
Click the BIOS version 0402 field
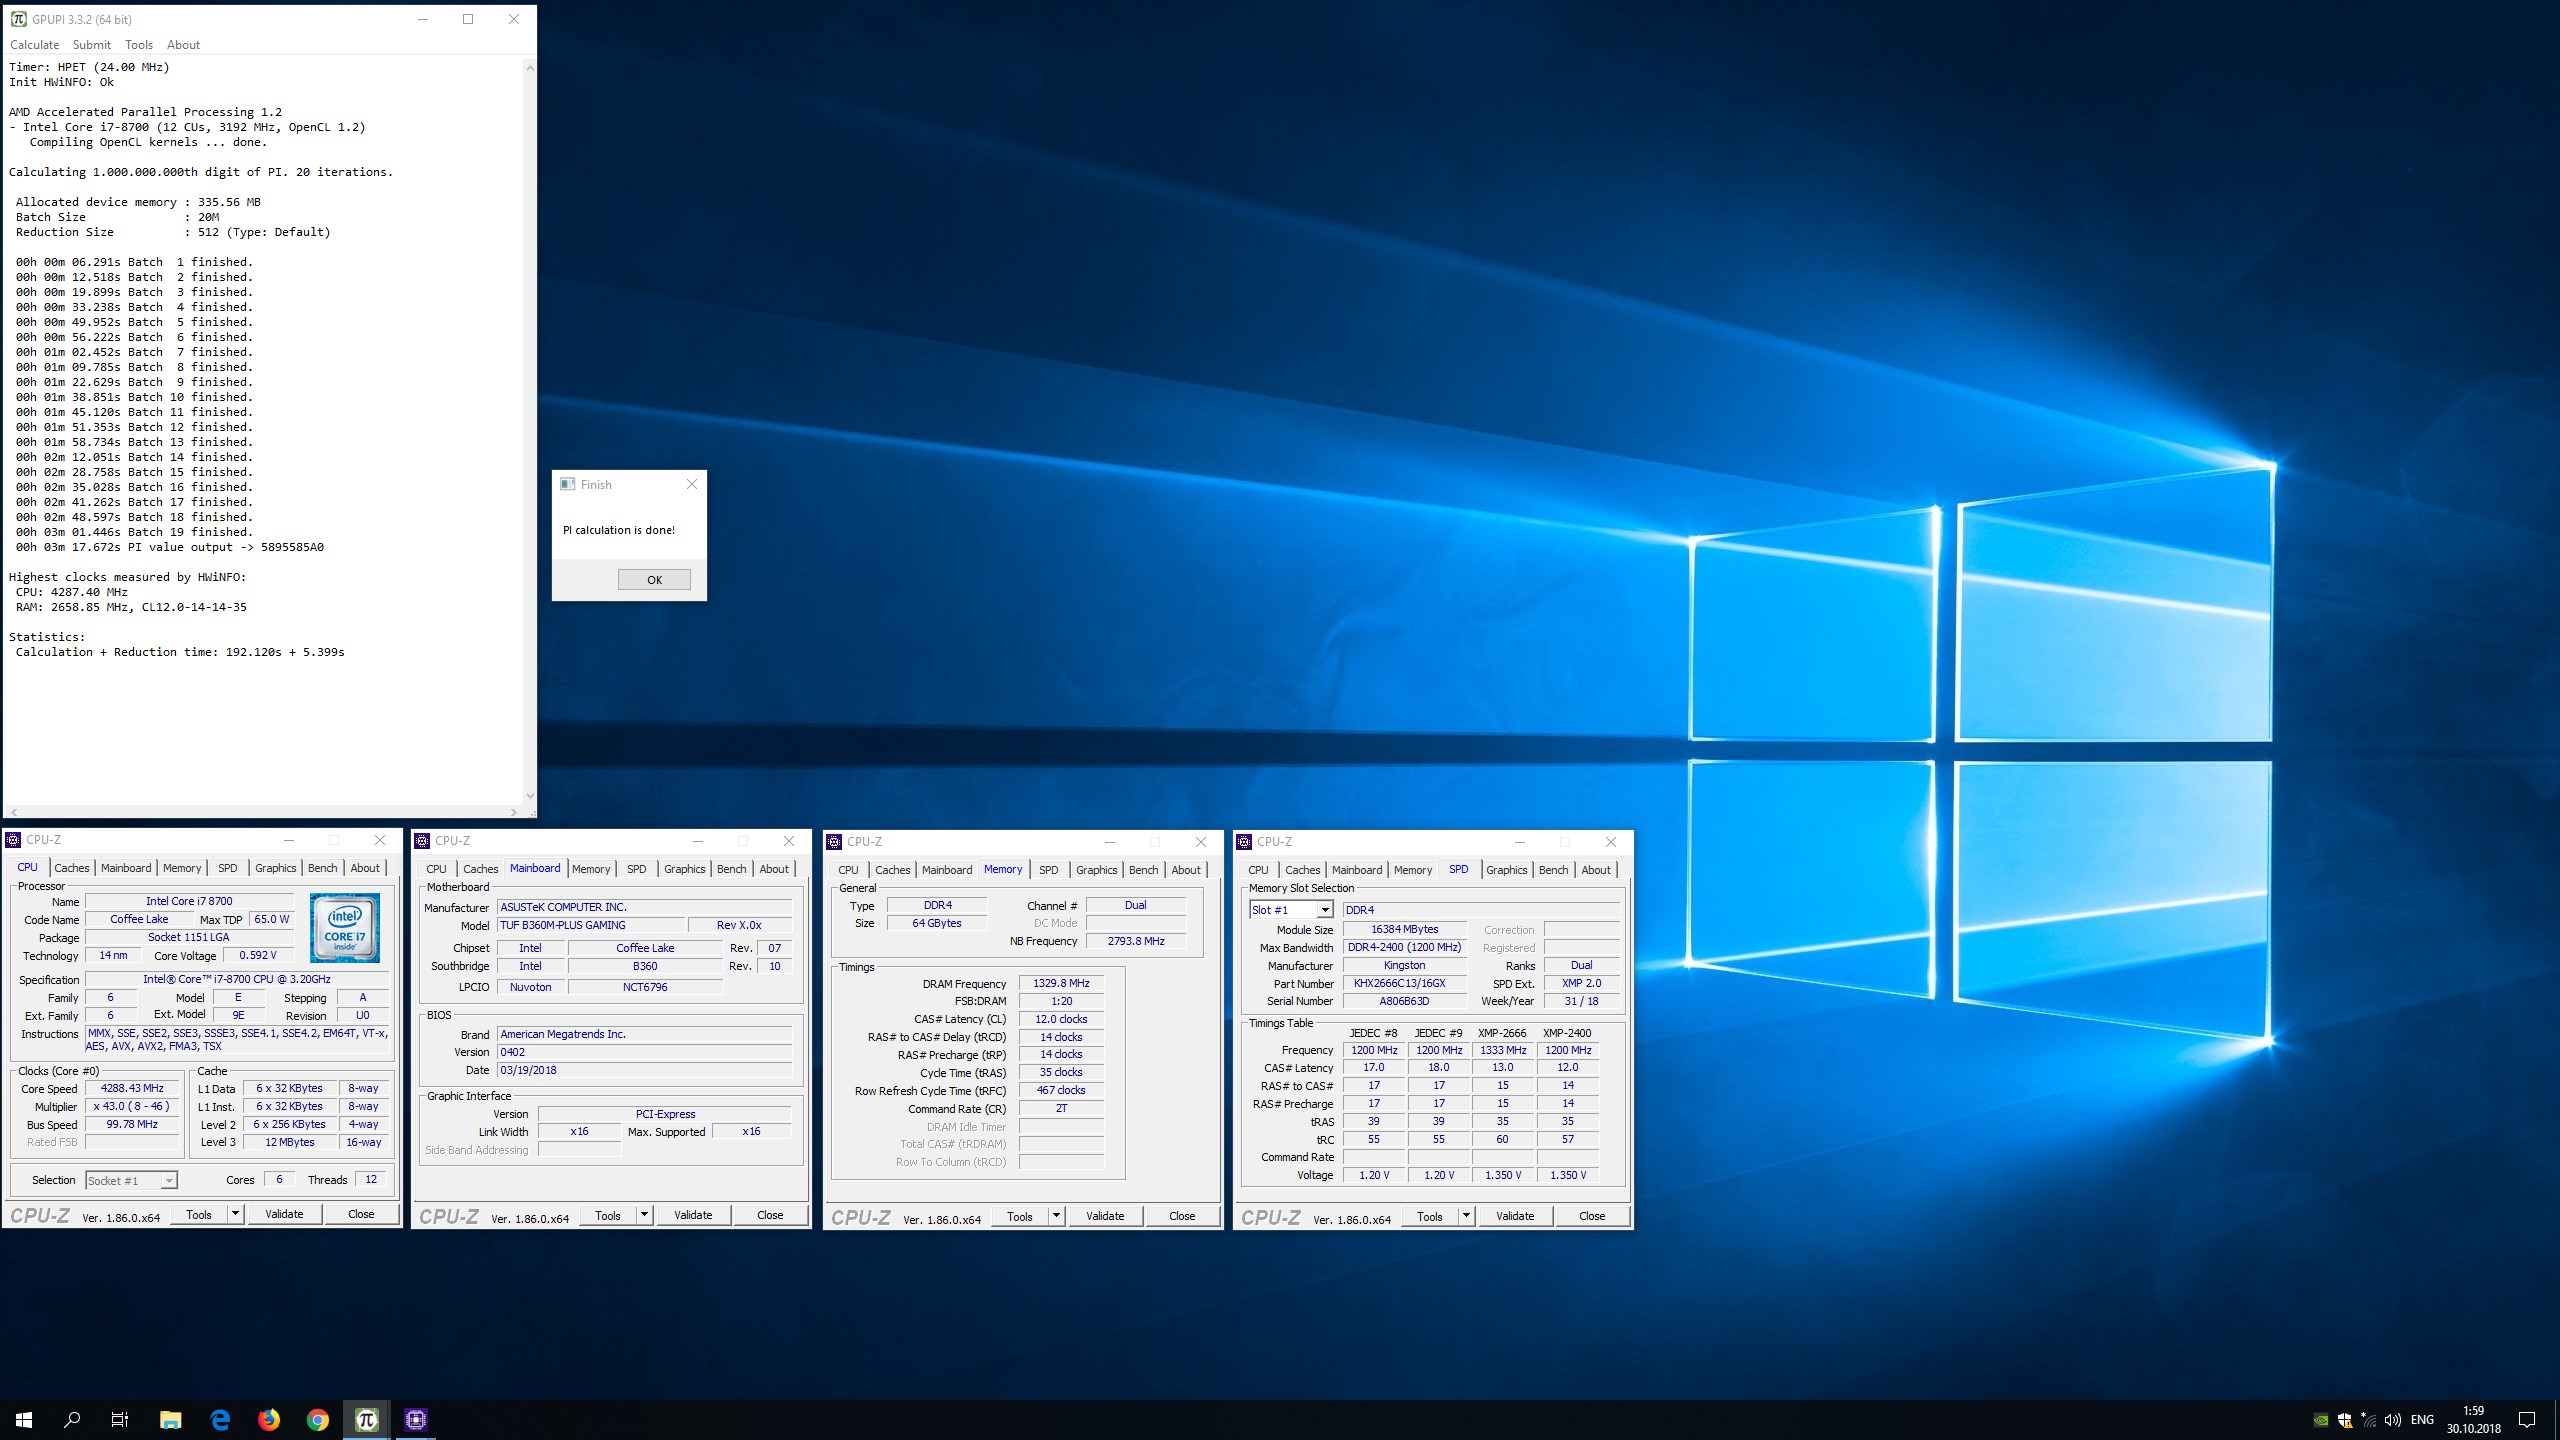coord(644,1052)
